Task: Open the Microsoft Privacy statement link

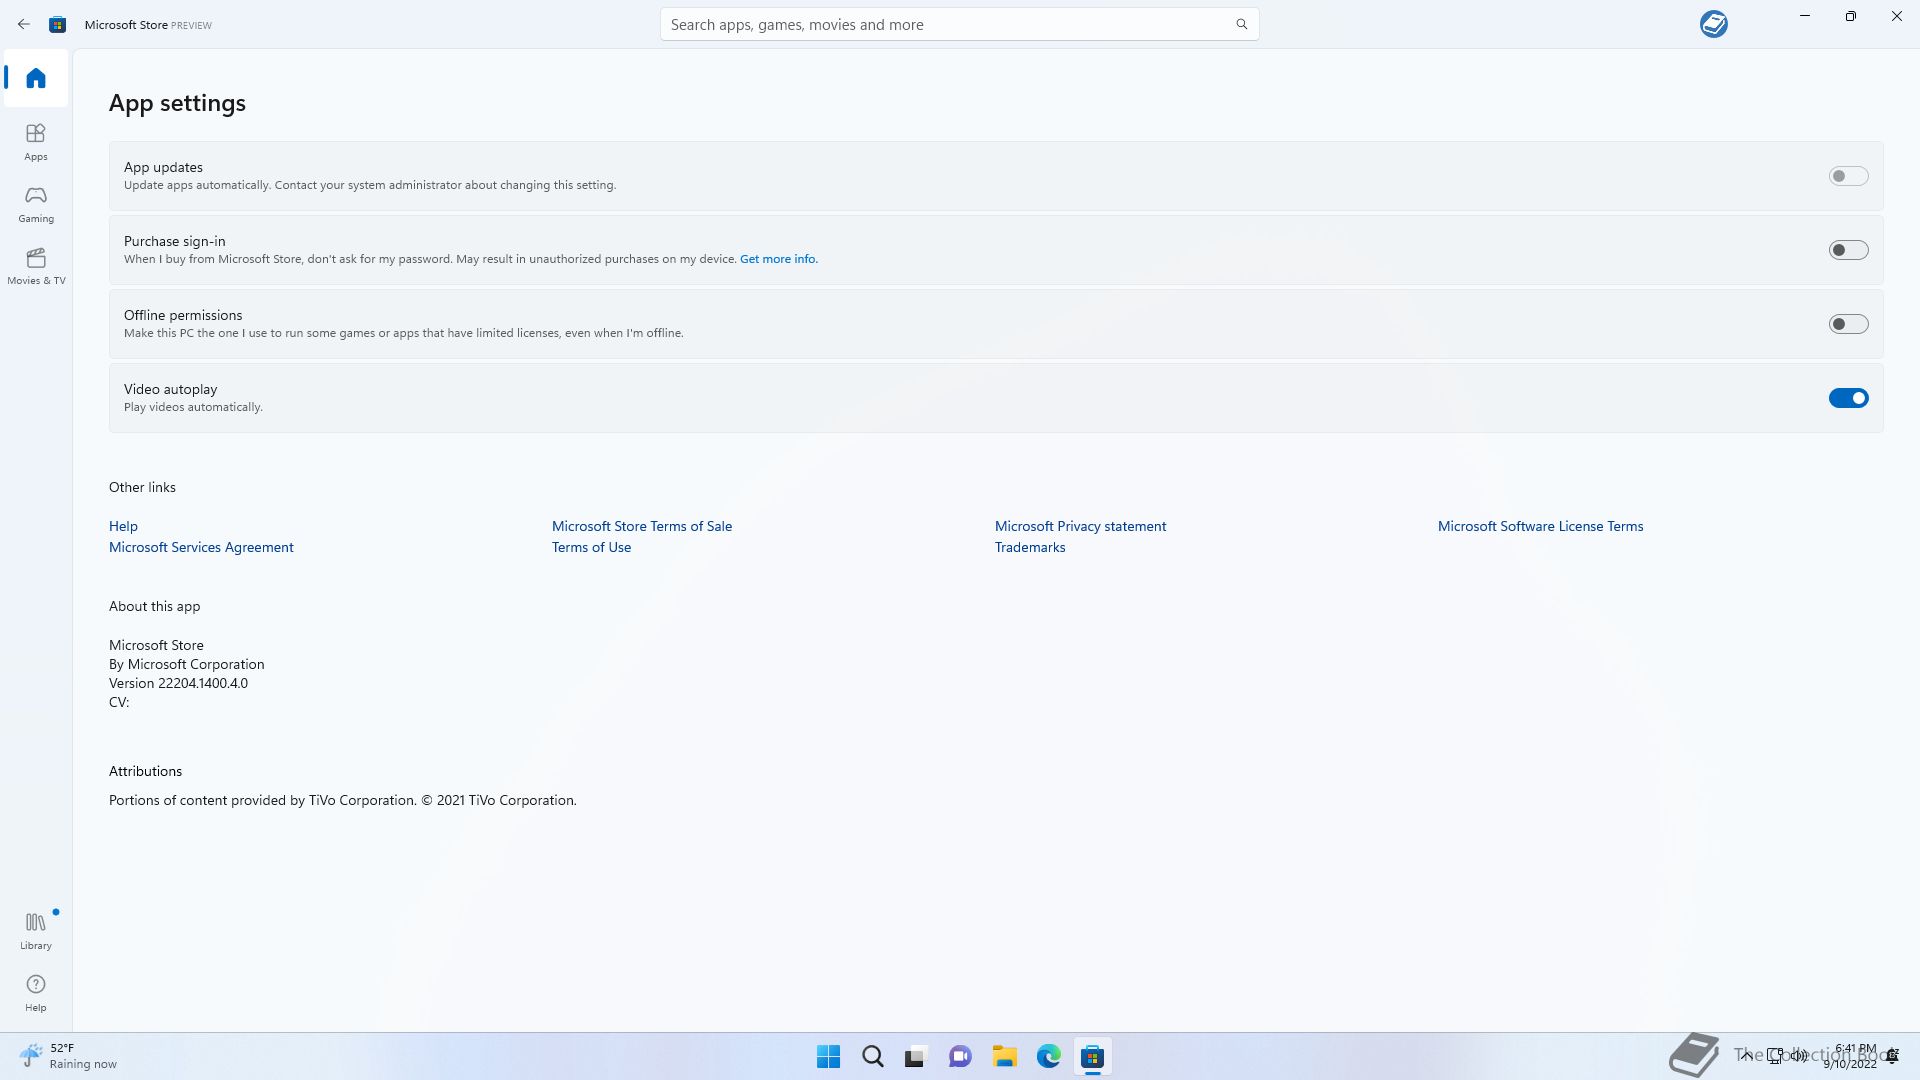Action: point(1080,526)
